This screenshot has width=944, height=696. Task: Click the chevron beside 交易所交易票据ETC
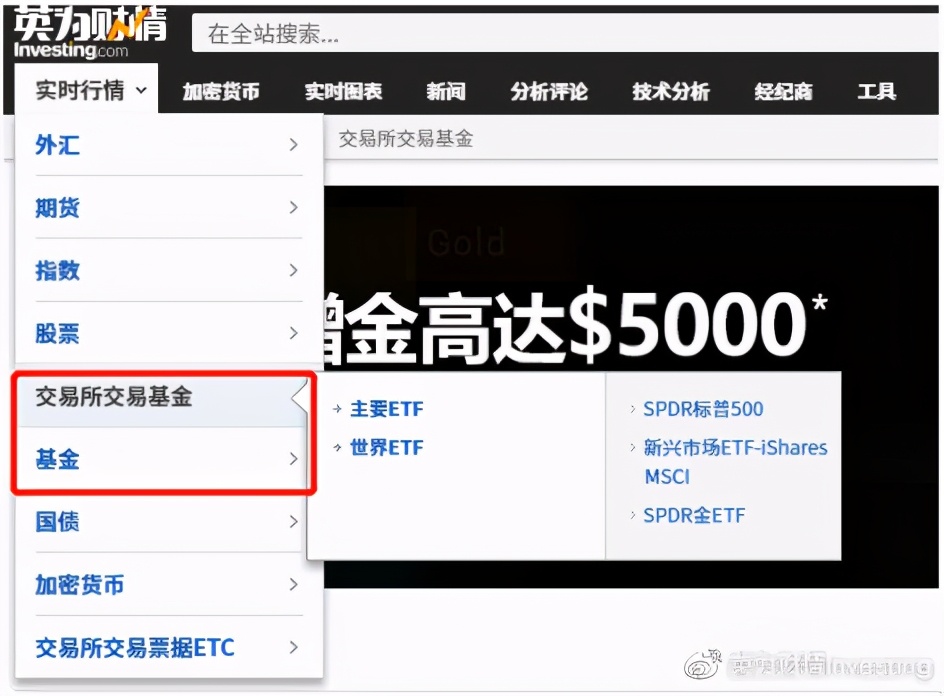[293, 648]
